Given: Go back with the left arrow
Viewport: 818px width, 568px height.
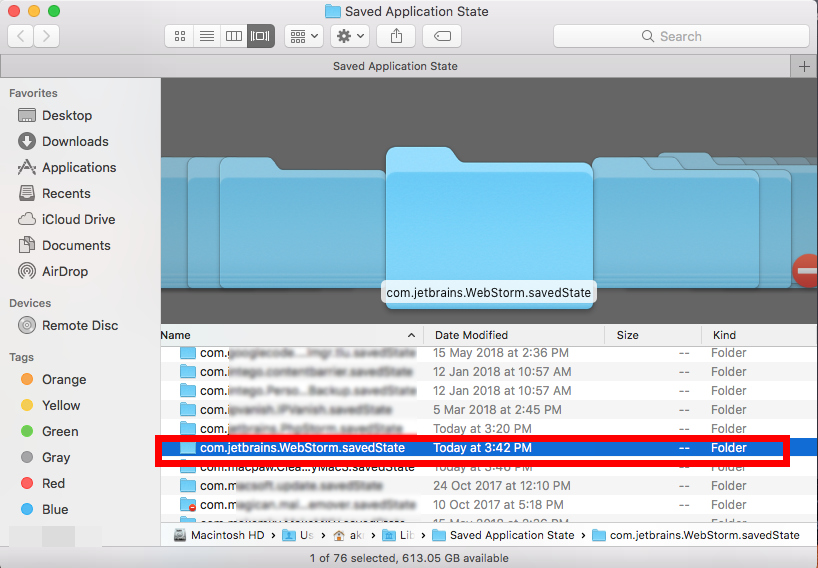Looking at the screenshot, I should pos(21,36).
